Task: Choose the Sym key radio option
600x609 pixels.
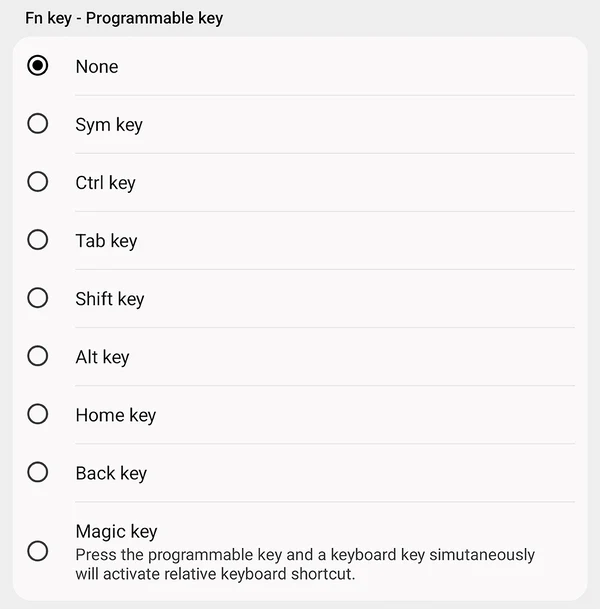Action: (x=38, y=124)
